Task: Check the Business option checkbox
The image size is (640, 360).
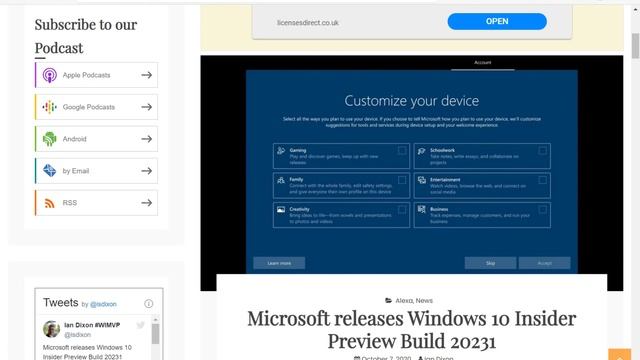Action: (x=542, y=210)
